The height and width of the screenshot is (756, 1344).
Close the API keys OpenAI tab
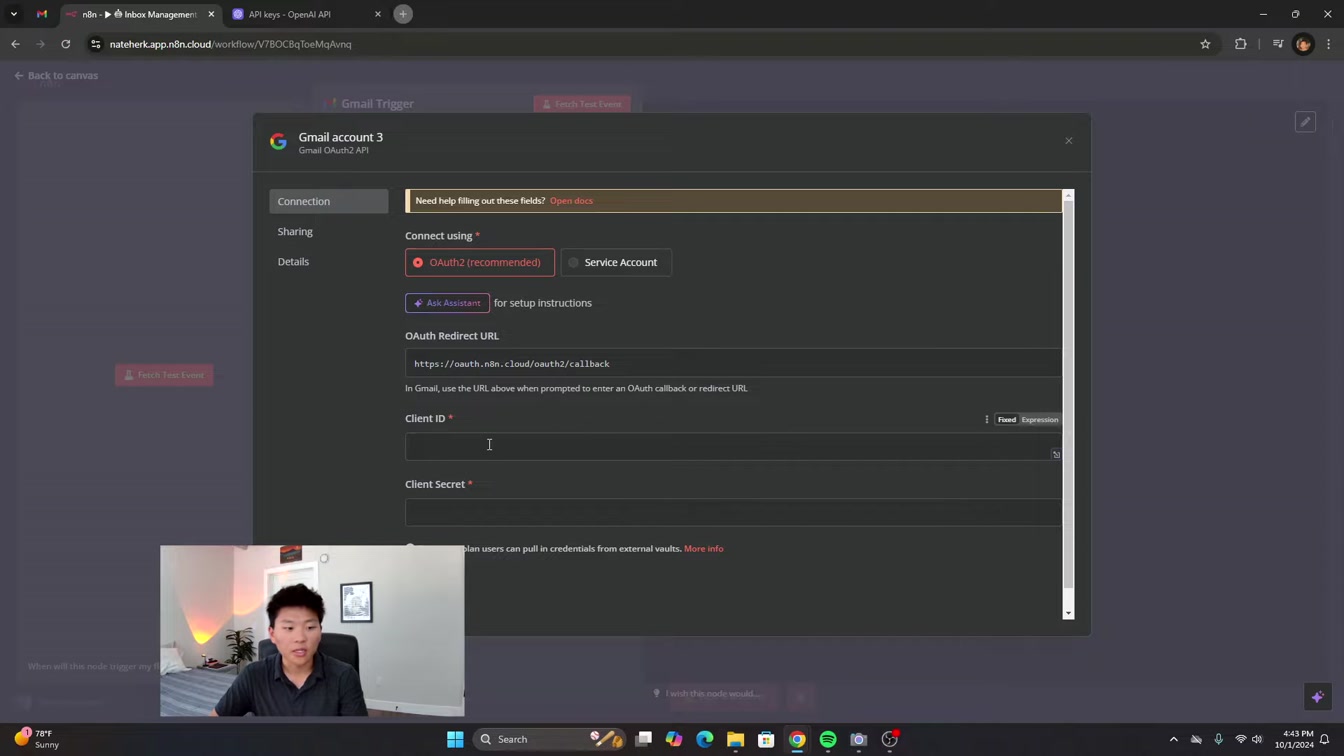(377, 14)
